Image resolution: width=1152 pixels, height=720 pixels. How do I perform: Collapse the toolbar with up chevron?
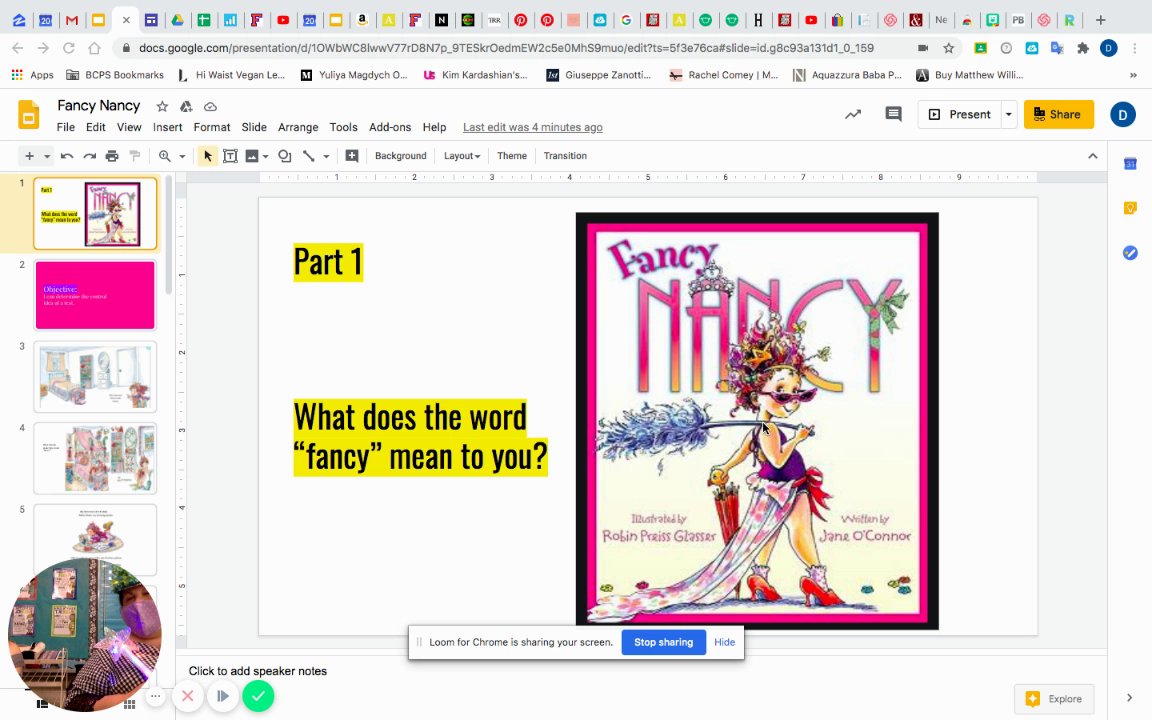tap(1092, 156)
